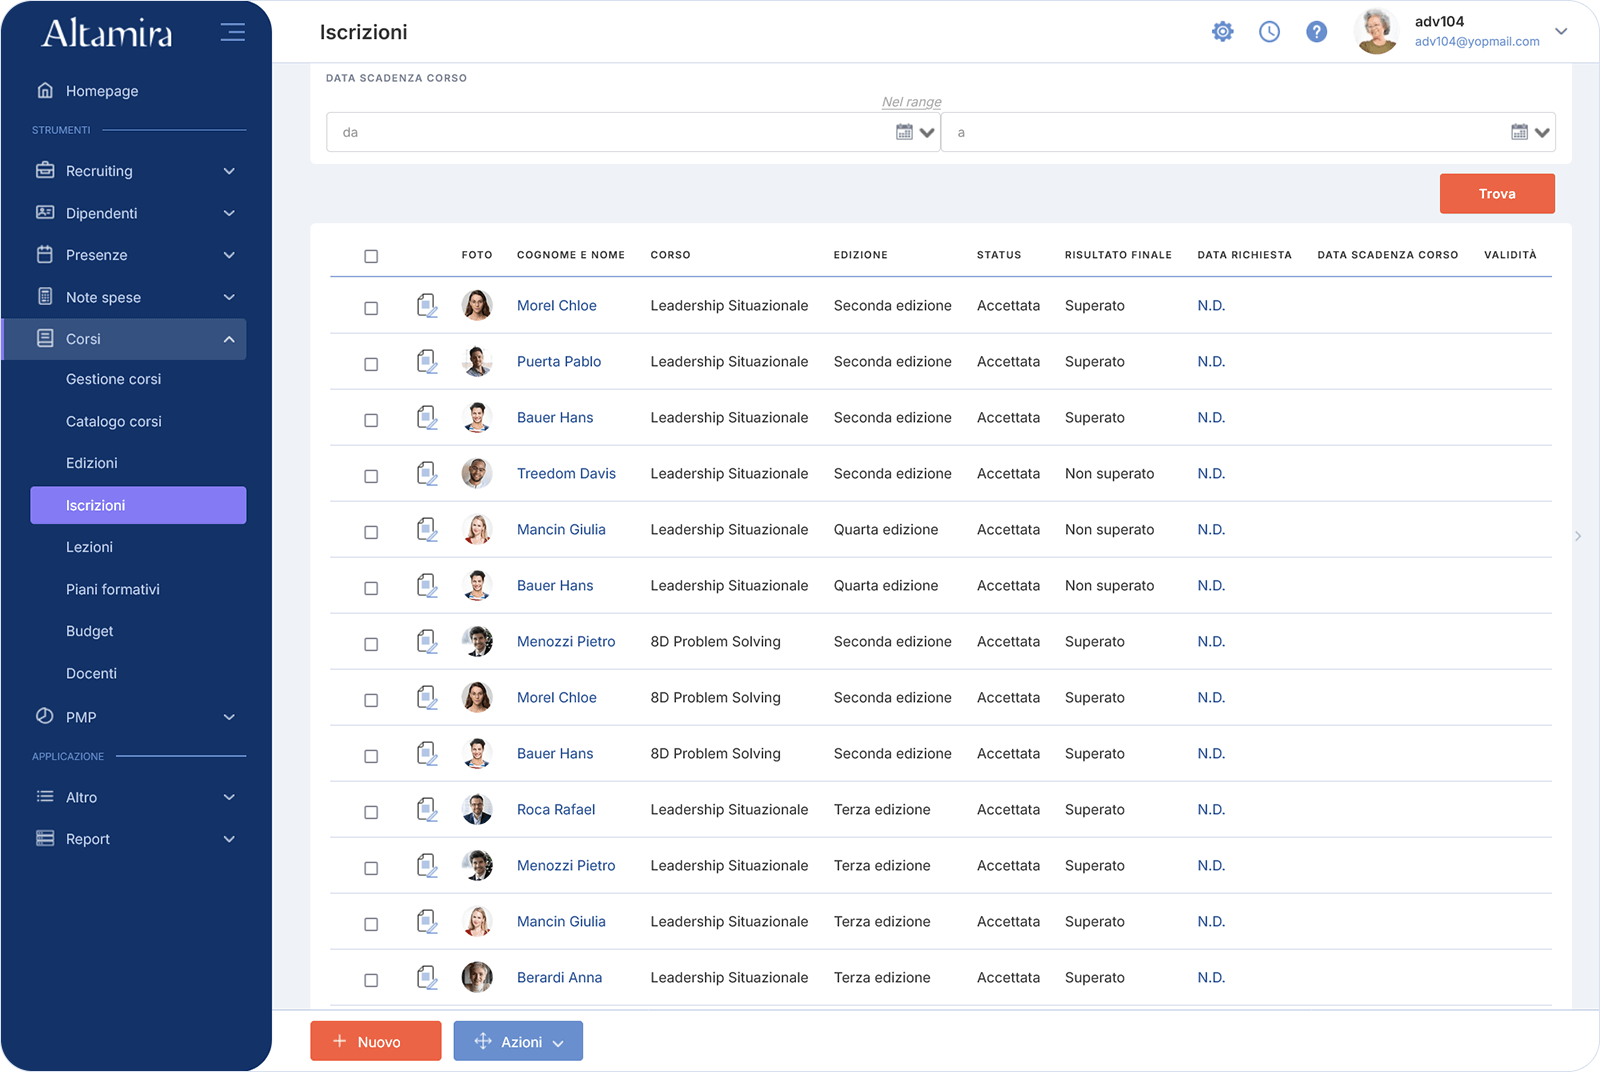Open calendar picker in 'da' date field
1600x1072 pixels.
click(904, 132)
